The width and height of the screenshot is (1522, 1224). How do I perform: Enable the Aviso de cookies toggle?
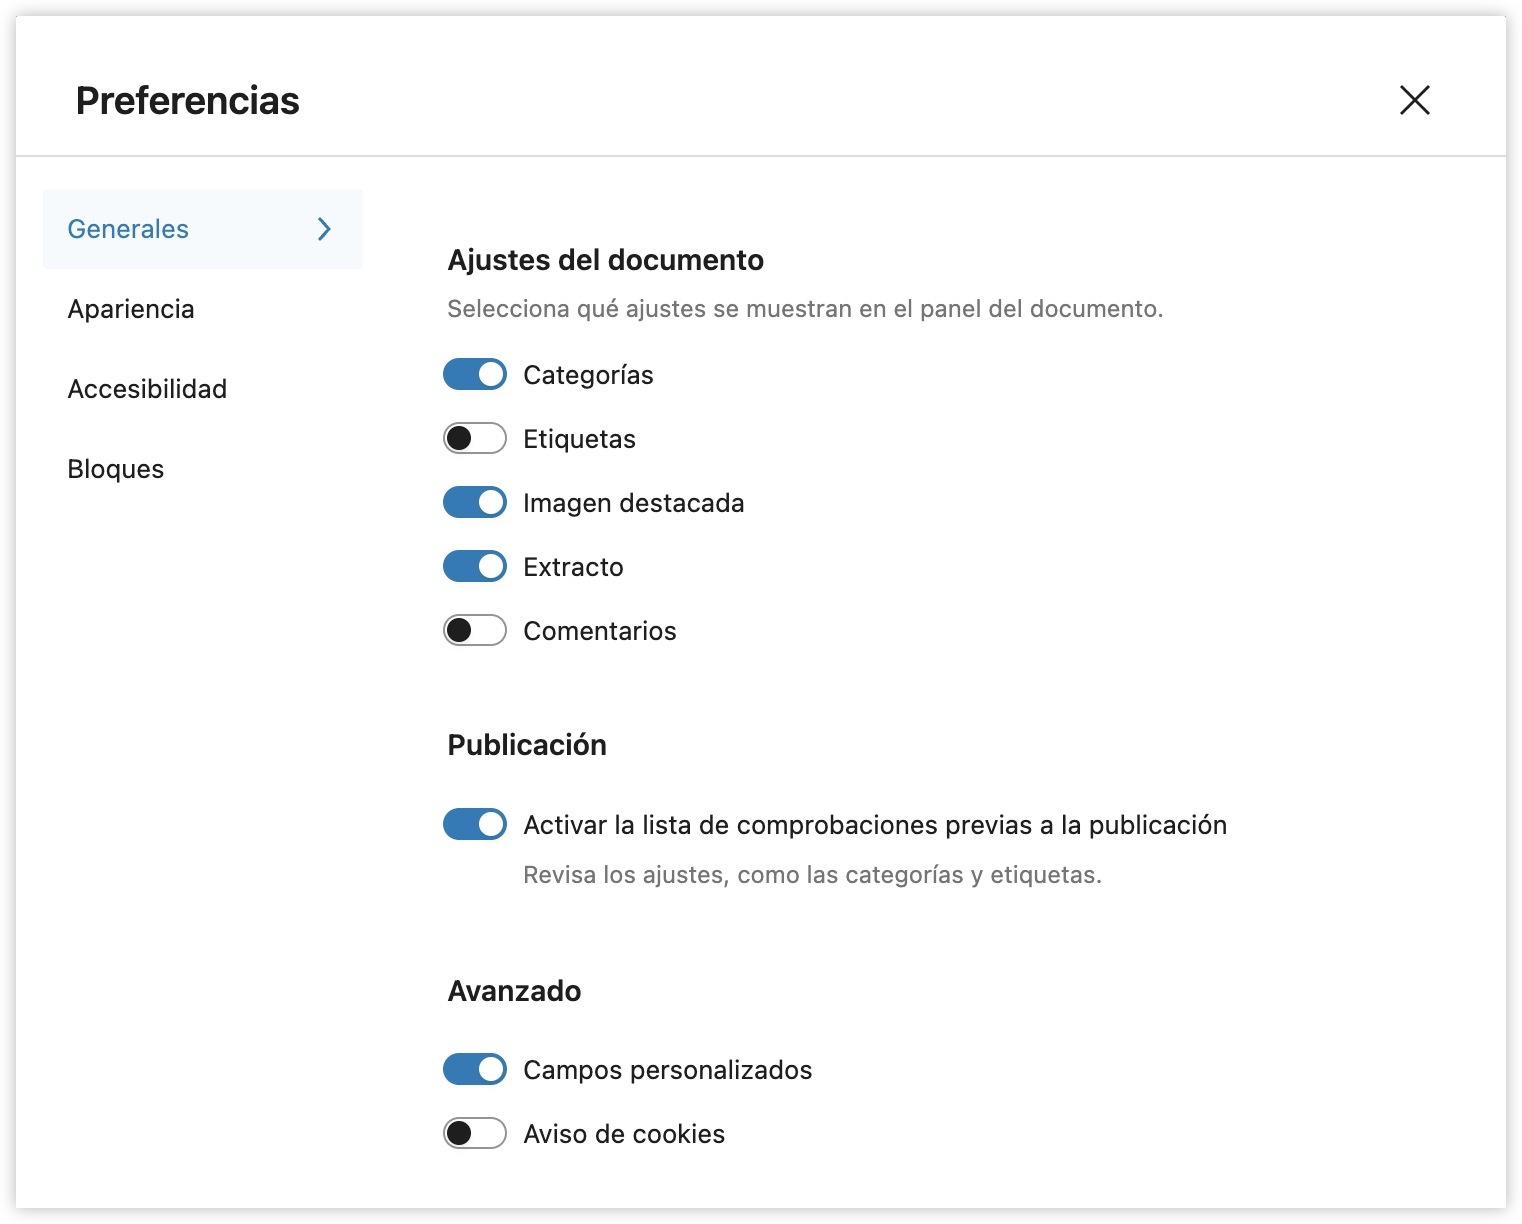click(475, 1134)
